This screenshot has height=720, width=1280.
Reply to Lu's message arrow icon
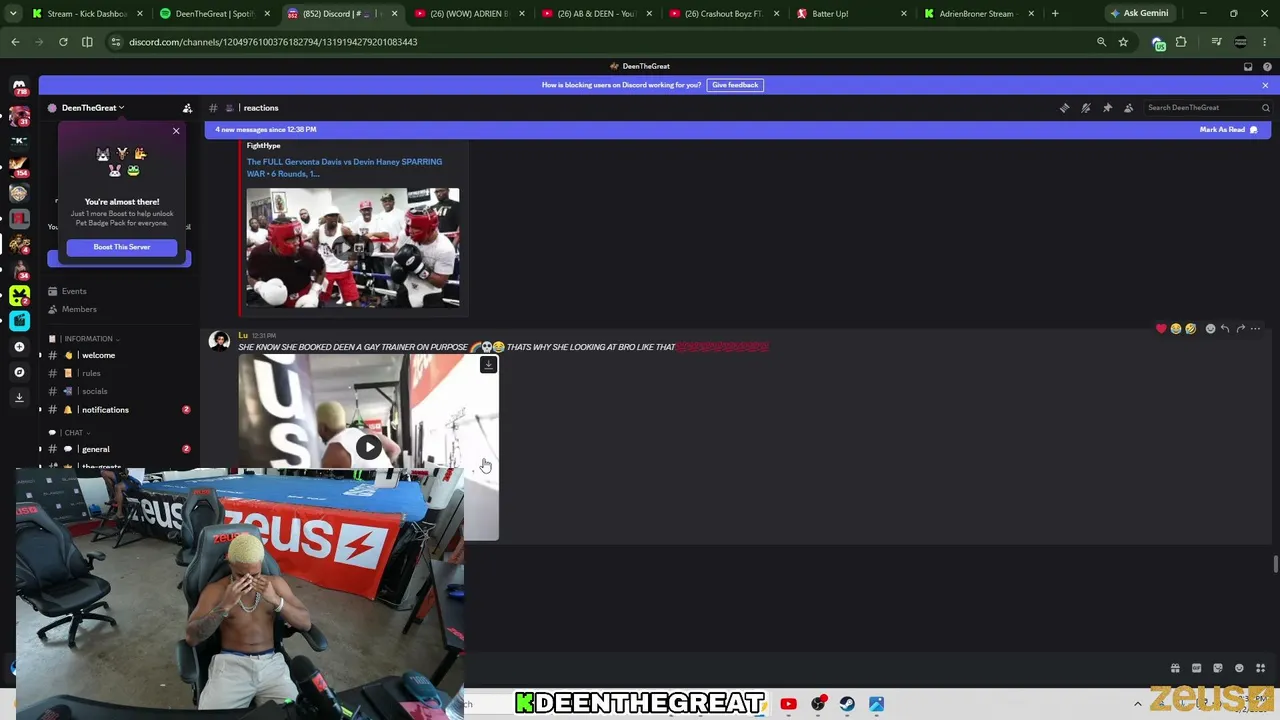point(1225,329)
